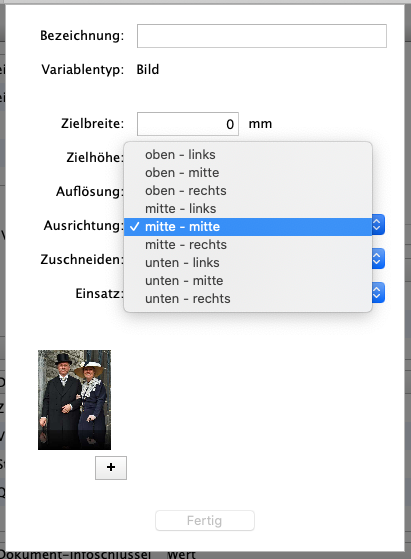
Task: Click the Auflösung label
Action: [x=89, y=191]
